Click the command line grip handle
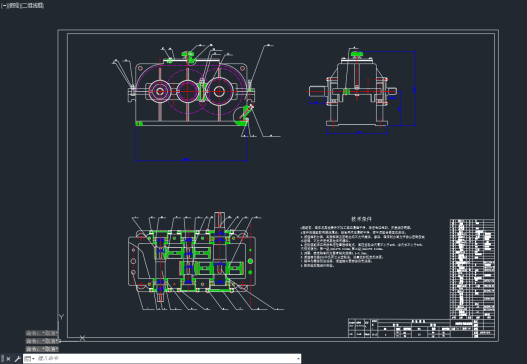The height and width of the screenshot is (364, 527). coord(3,359)
